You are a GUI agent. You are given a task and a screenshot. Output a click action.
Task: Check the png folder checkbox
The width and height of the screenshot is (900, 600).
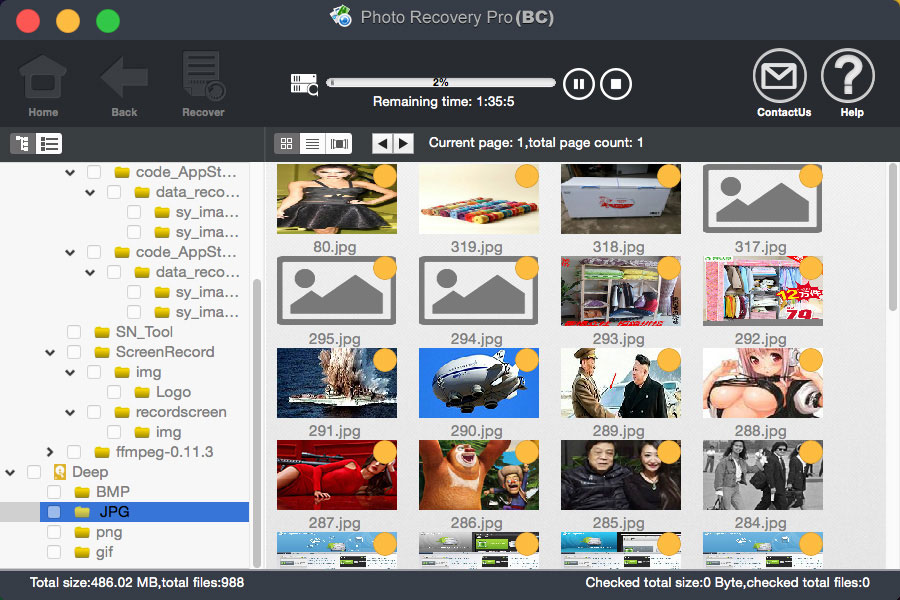[x=54, y=532]
